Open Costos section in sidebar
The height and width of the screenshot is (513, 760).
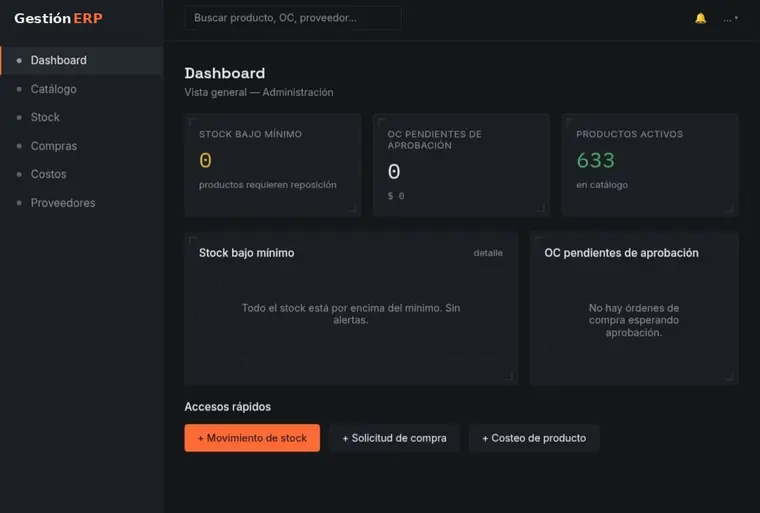pyautogui.click(x=81, y=174)
